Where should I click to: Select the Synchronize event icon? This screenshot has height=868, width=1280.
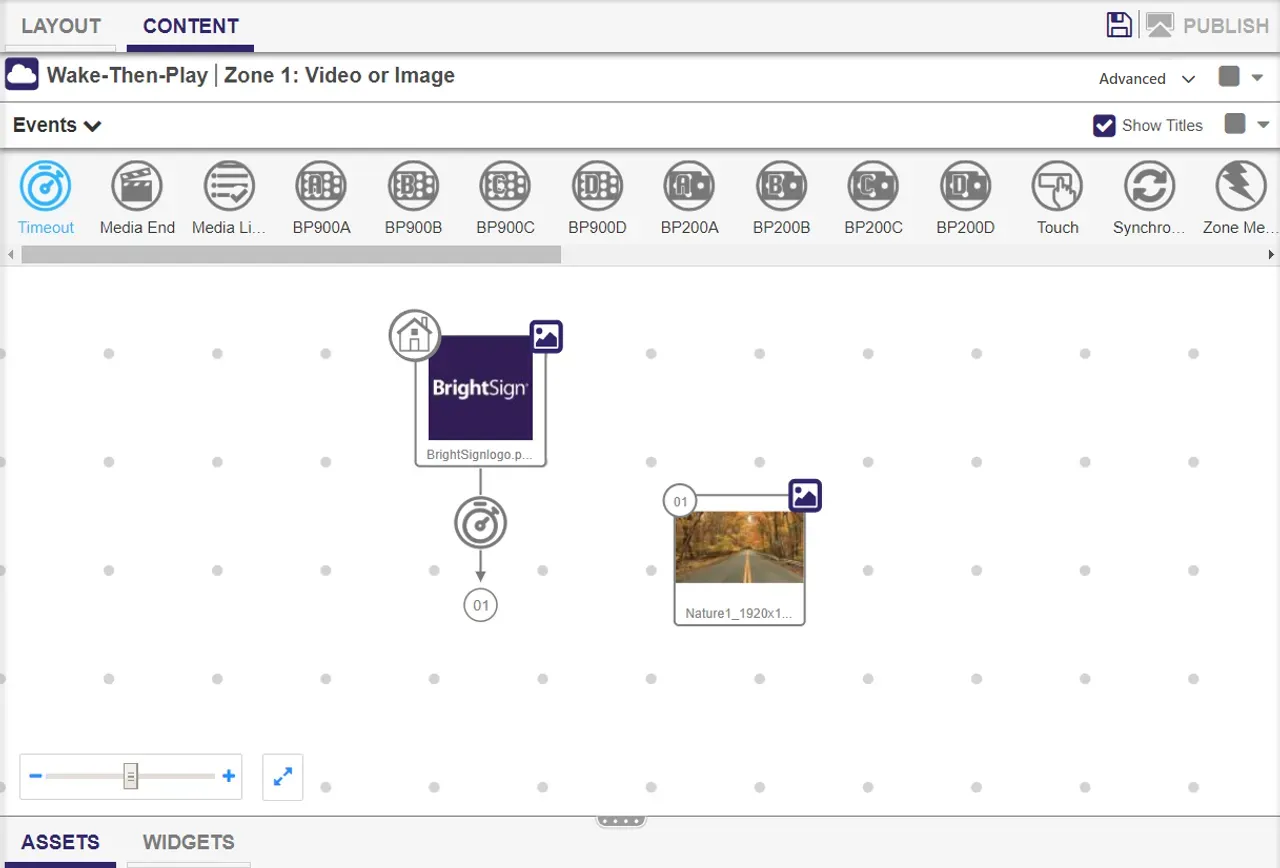(x=1149, y=186)
